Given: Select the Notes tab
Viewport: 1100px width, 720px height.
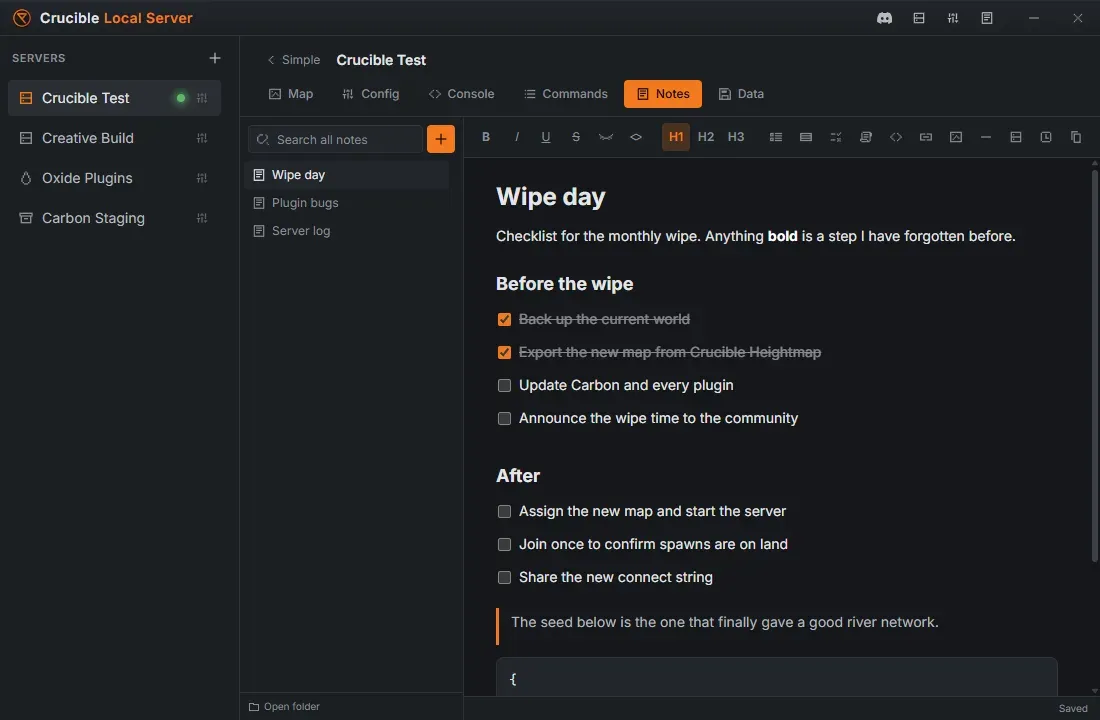Looking at the screenshot, I should pos(663,94).
